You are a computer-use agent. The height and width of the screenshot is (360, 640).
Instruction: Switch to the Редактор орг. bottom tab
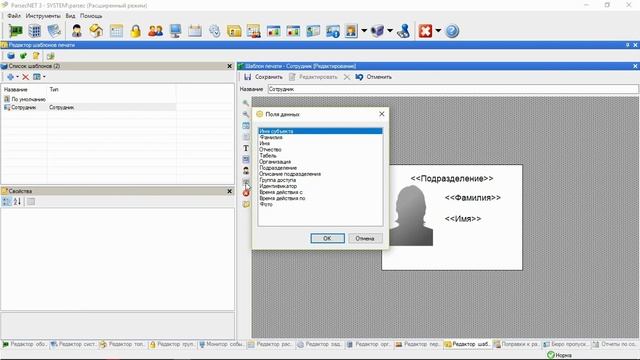[369, 344]
